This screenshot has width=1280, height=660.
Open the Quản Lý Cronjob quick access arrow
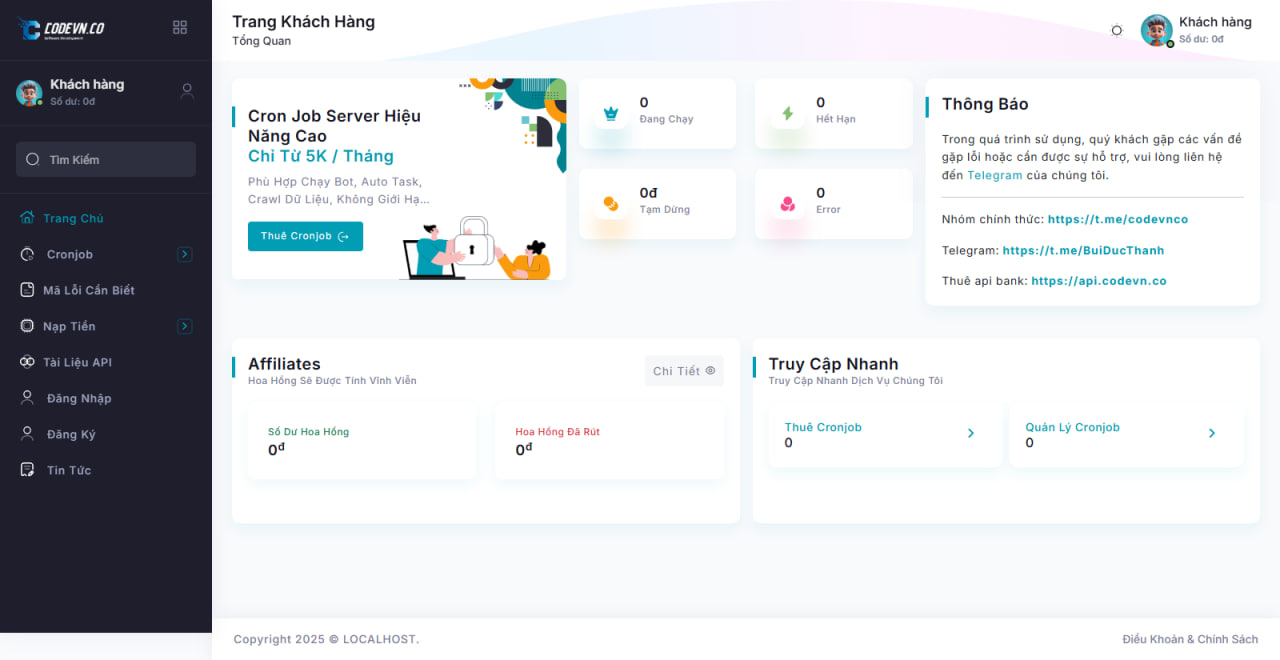1211,433
